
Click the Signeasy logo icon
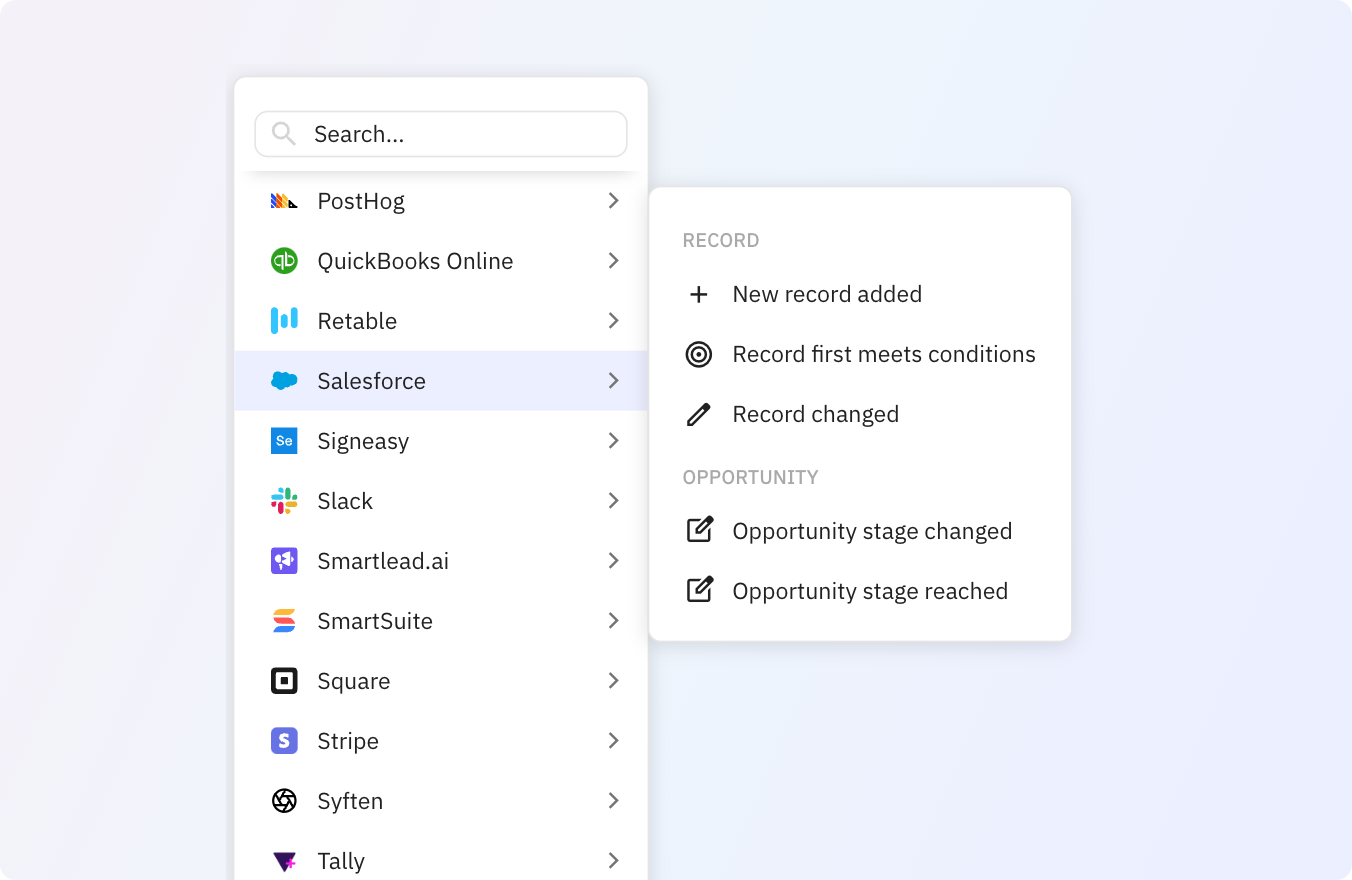coord(284,441)
